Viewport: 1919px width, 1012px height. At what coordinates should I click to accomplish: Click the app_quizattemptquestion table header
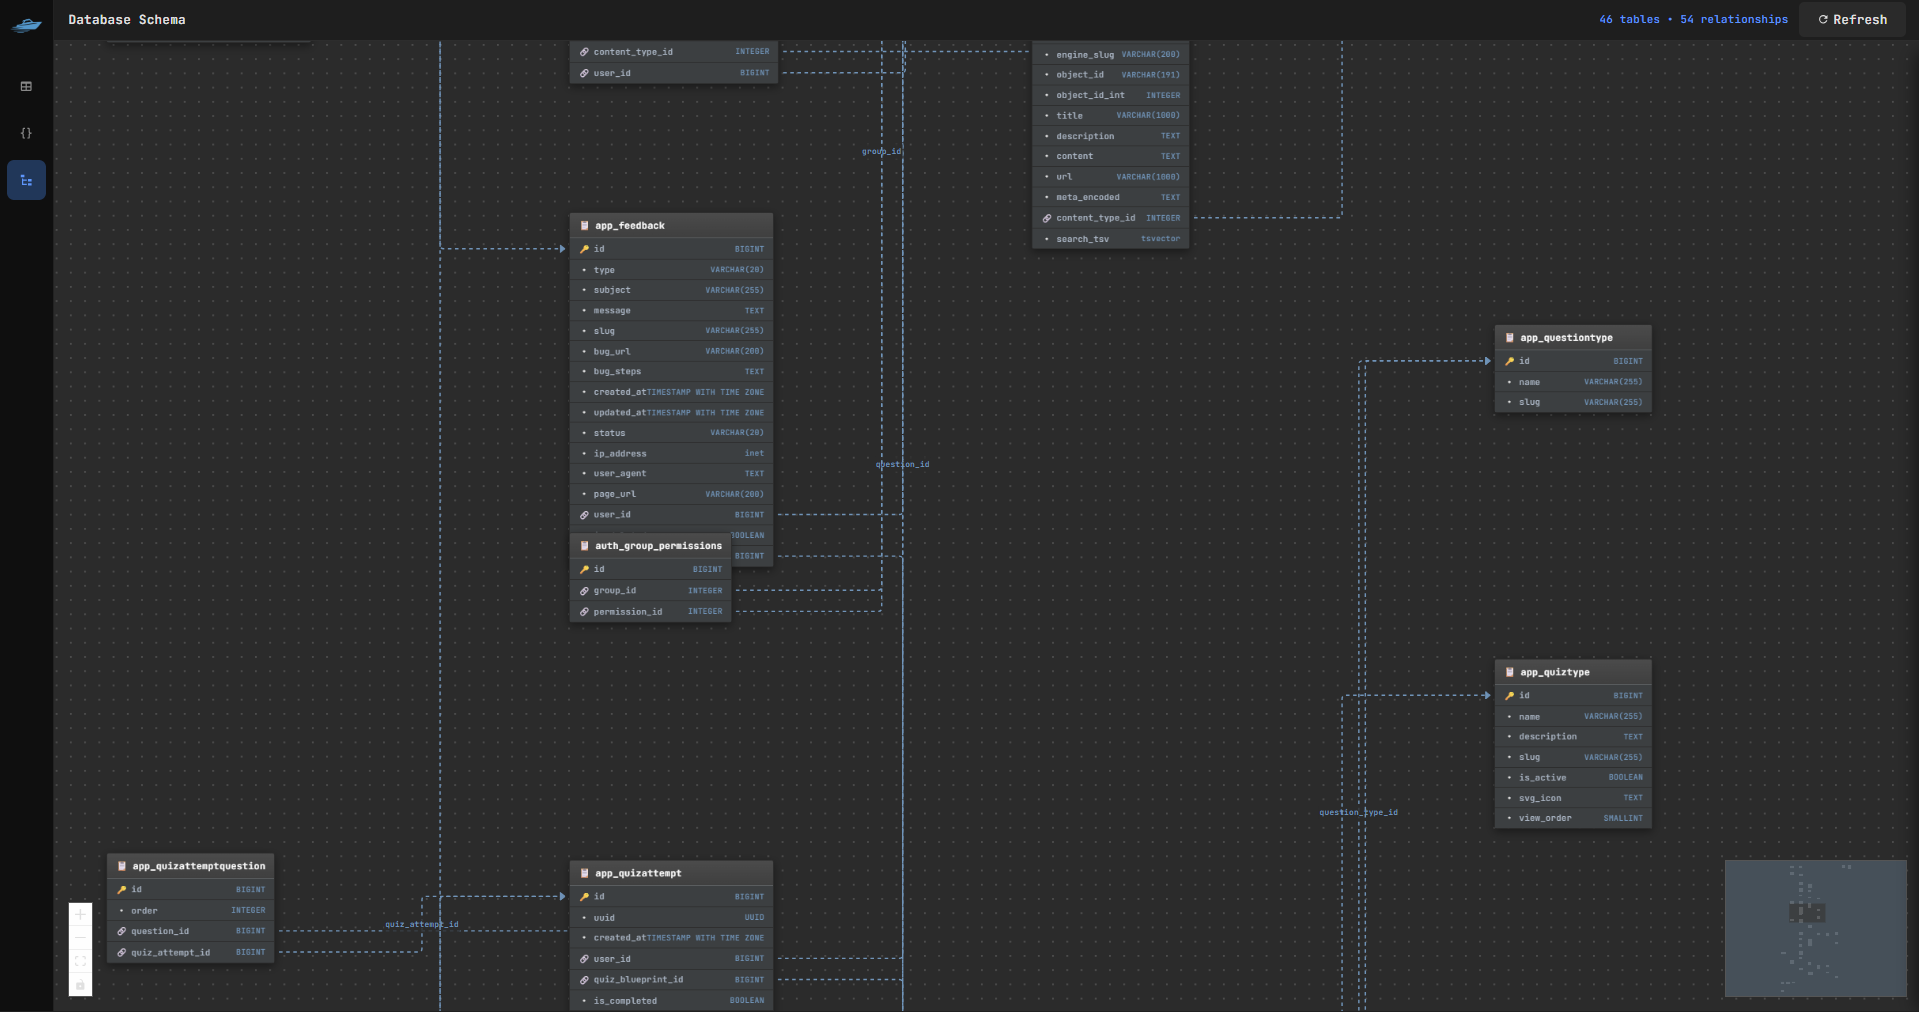(x=191, y=866)
